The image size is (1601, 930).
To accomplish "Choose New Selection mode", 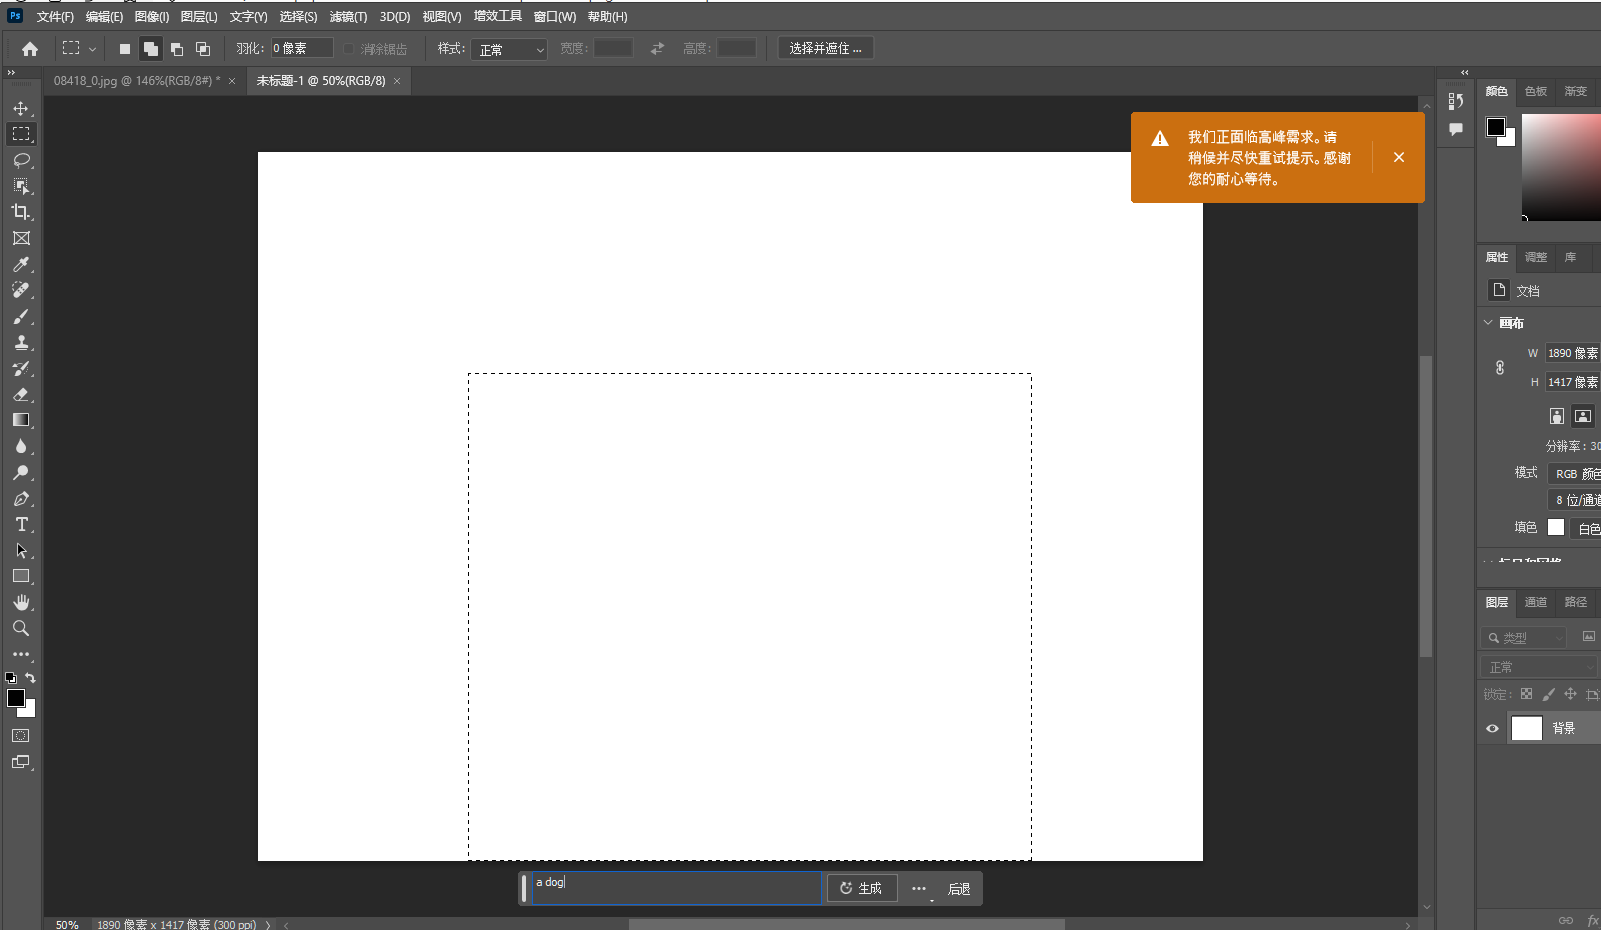I will [125, 48].
